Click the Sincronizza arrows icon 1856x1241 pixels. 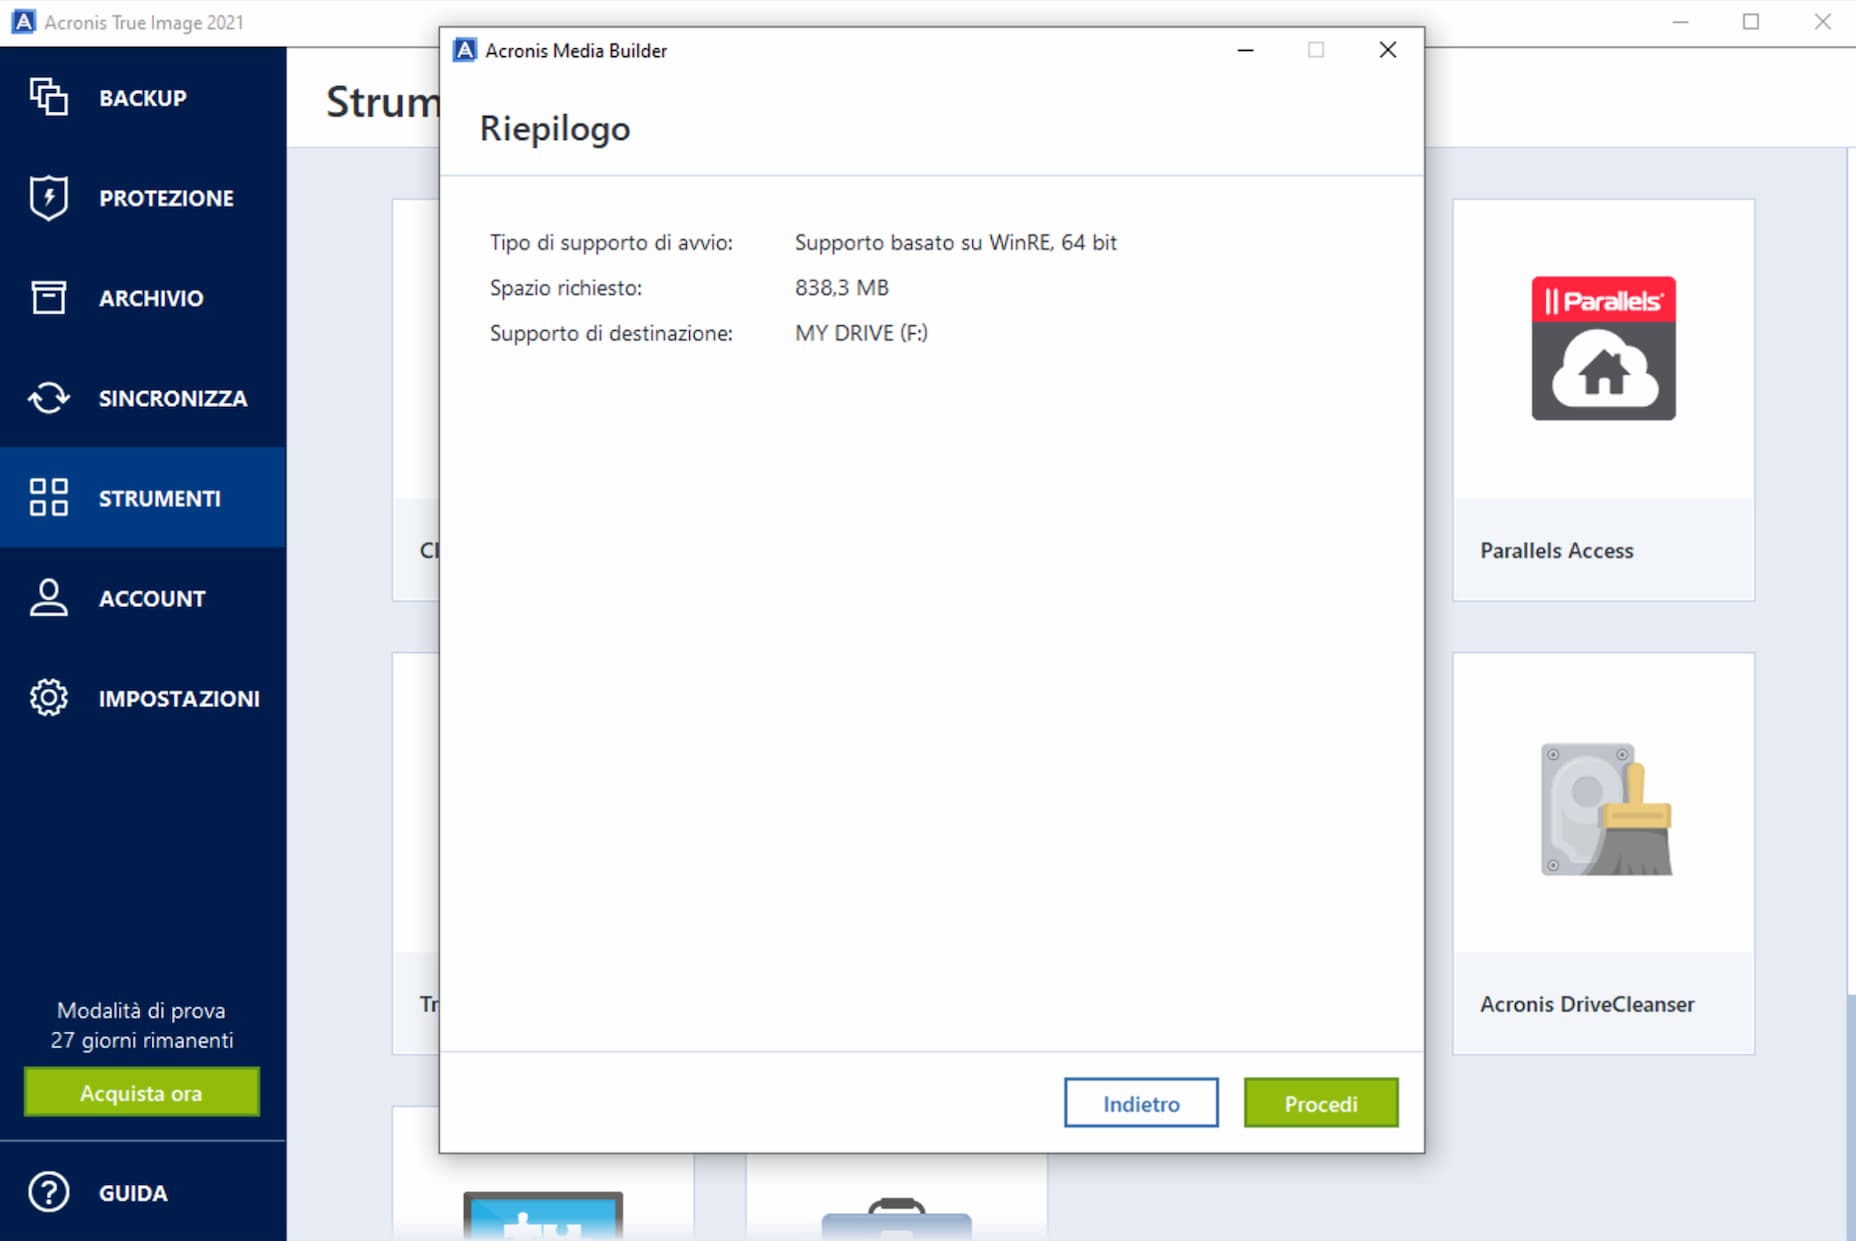click(48, 397)
